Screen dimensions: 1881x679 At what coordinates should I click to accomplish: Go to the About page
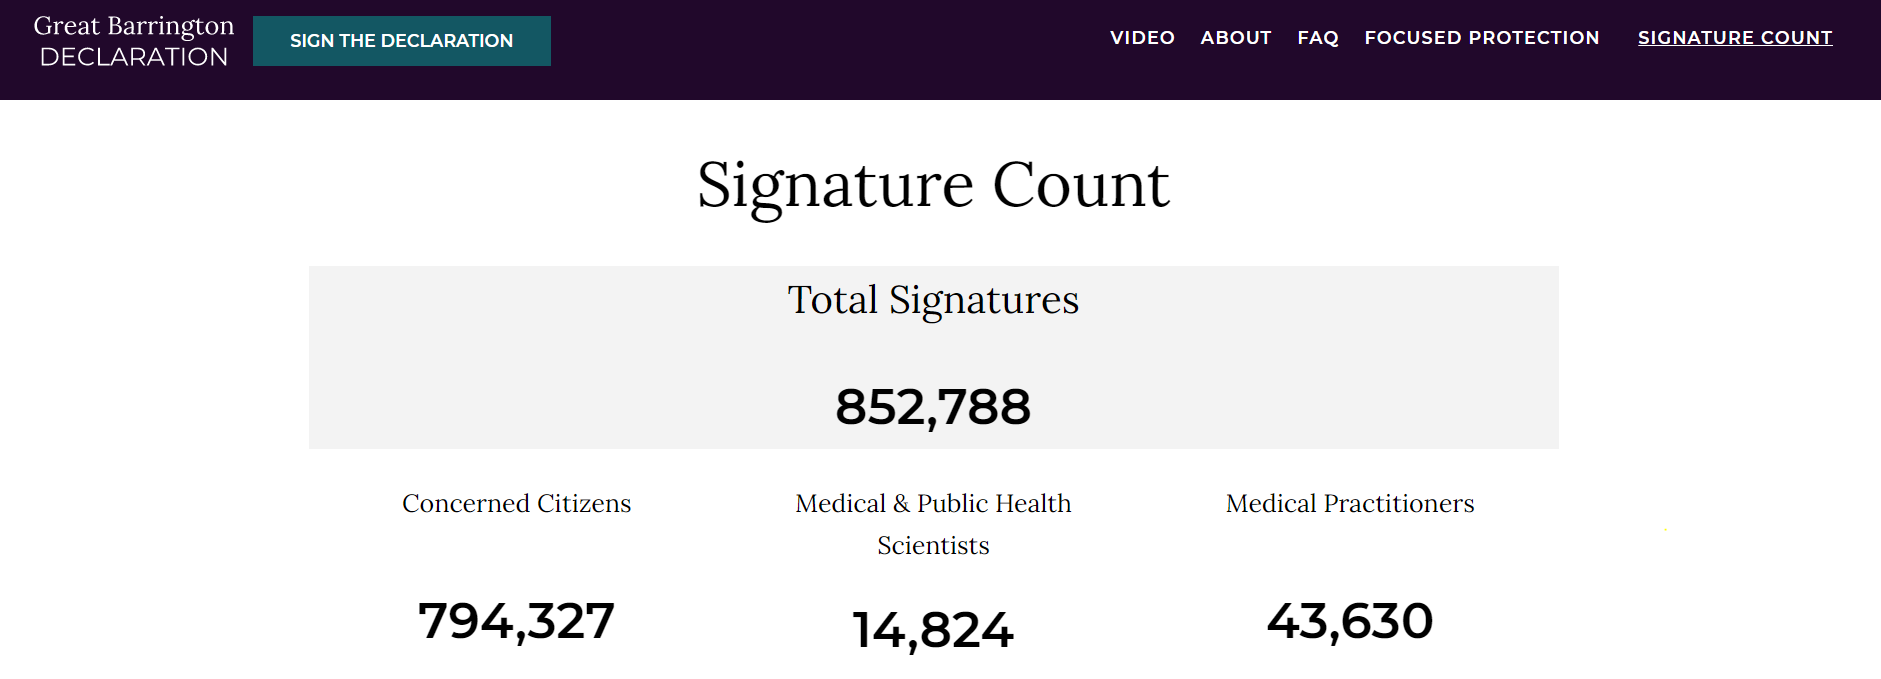click(1235, 38)
